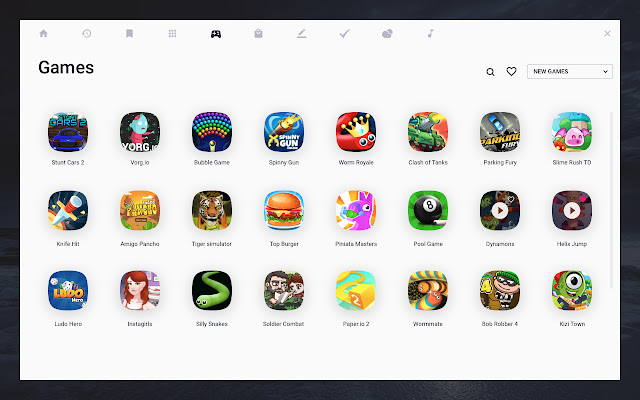Viewport: 640px width, 400px height.
Task: Play the Helix Jump game preview
Action: tap(572, 211)
